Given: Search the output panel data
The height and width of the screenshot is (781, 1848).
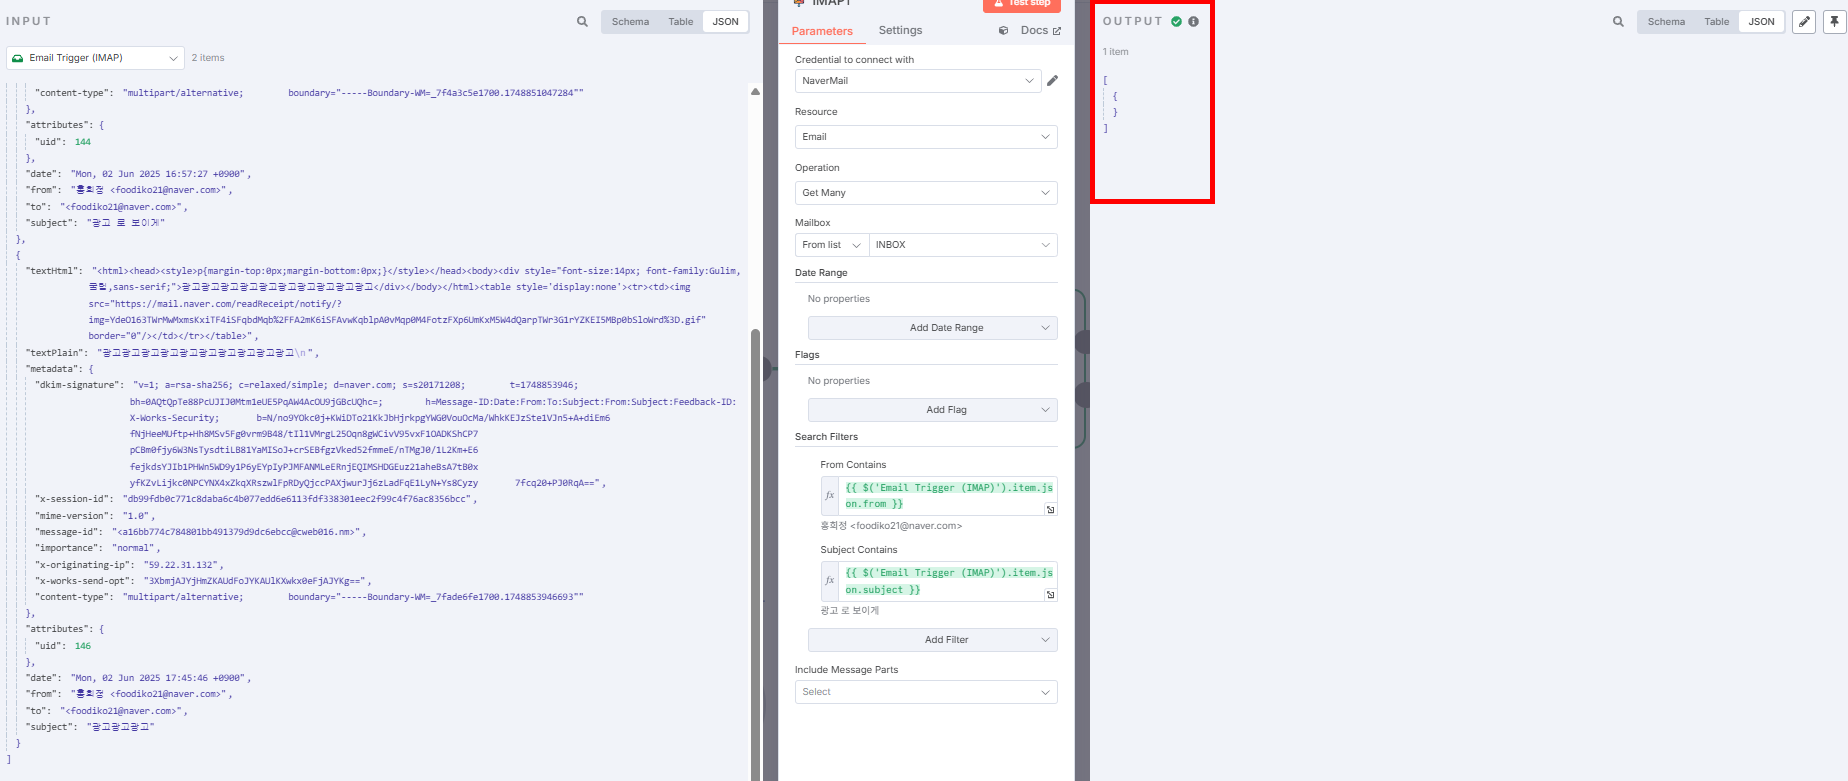Looking at the screenshot, I should click(x=1618, y=21).
